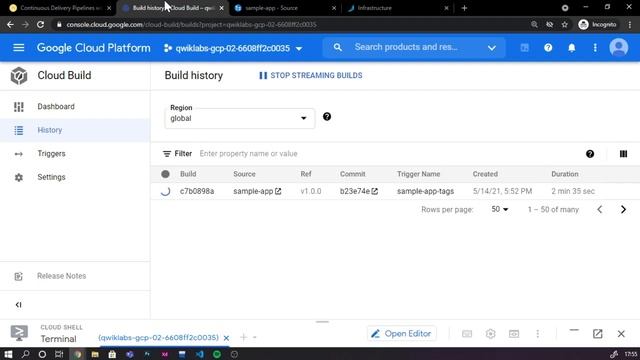
Task: Click the running build spinner status icon
Action: tap(165, 191)
